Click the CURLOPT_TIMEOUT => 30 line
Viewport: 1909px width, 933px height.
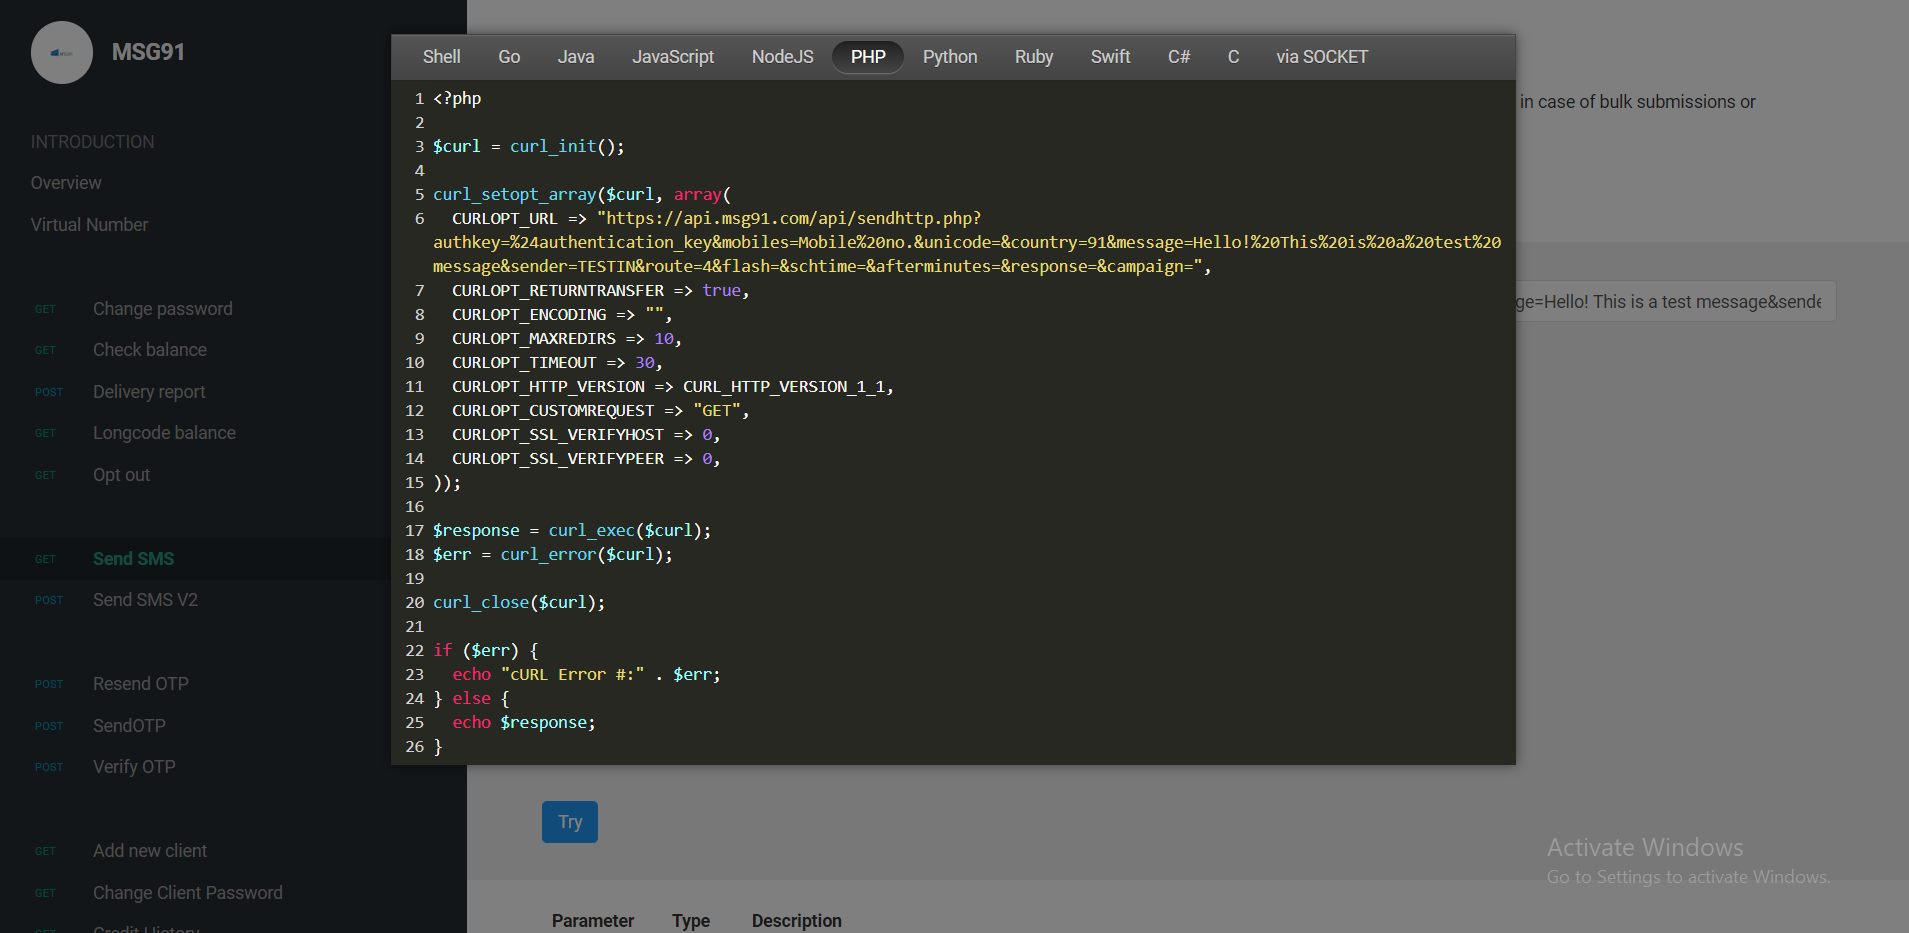[557, 362]
